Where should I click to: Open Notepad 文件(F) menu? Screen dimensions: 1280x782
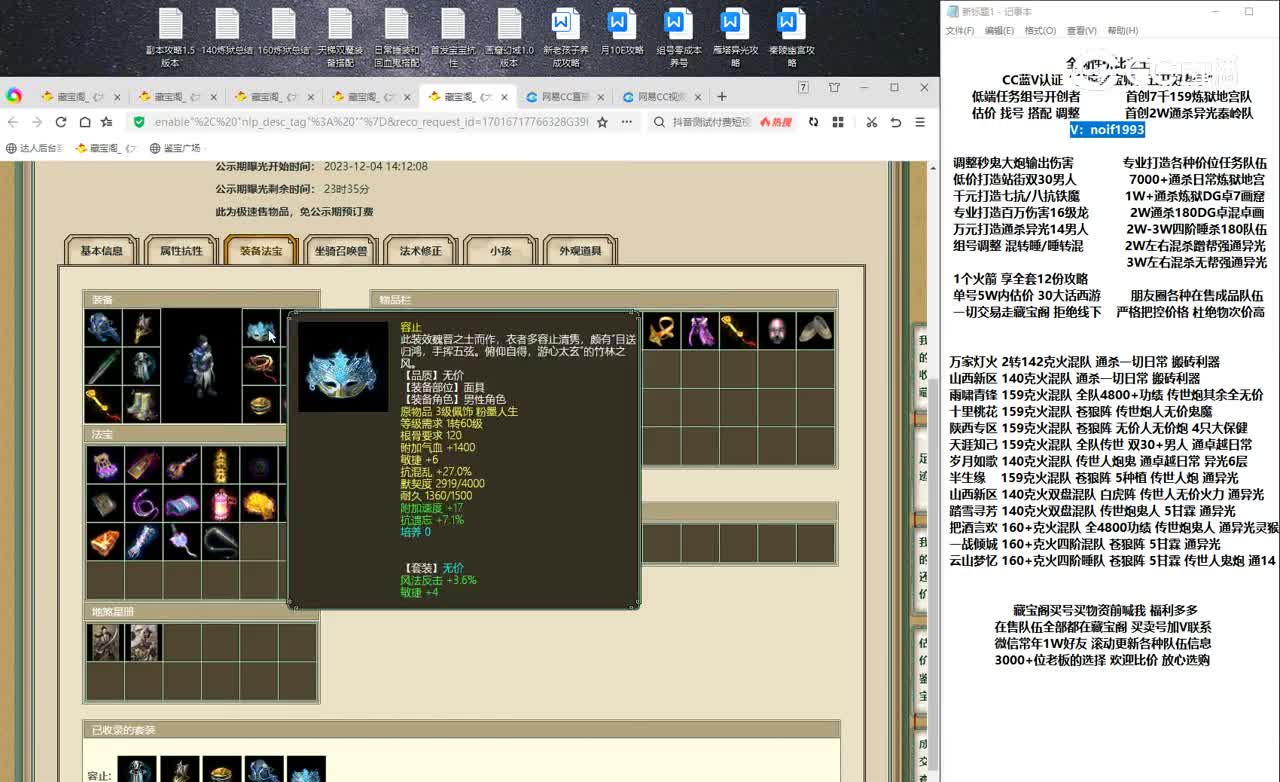[960, 31]
